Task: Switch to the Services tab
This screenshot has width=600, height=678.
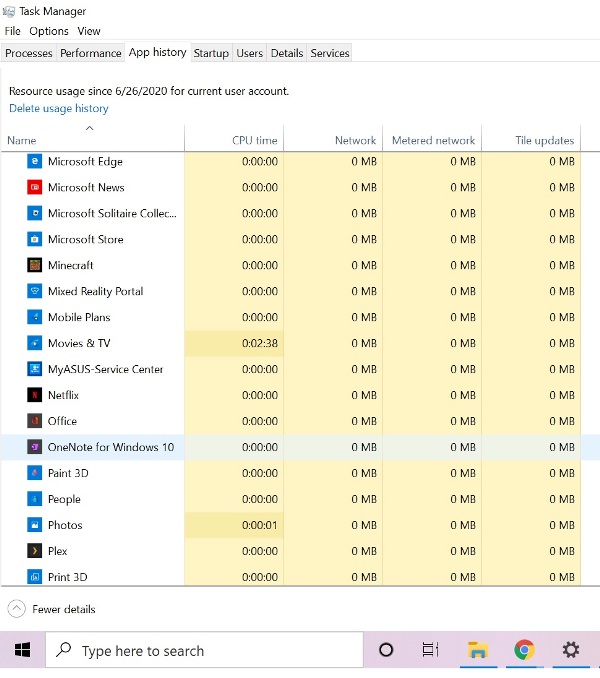Action: click(329, 53)
